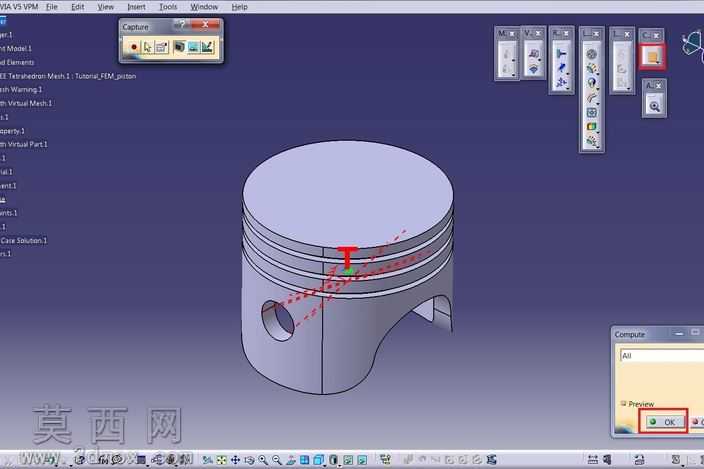The image size is (704, 469).
Task: Expand arrow beside the light-bulb load icon
Action: click(x=598, y=88)
